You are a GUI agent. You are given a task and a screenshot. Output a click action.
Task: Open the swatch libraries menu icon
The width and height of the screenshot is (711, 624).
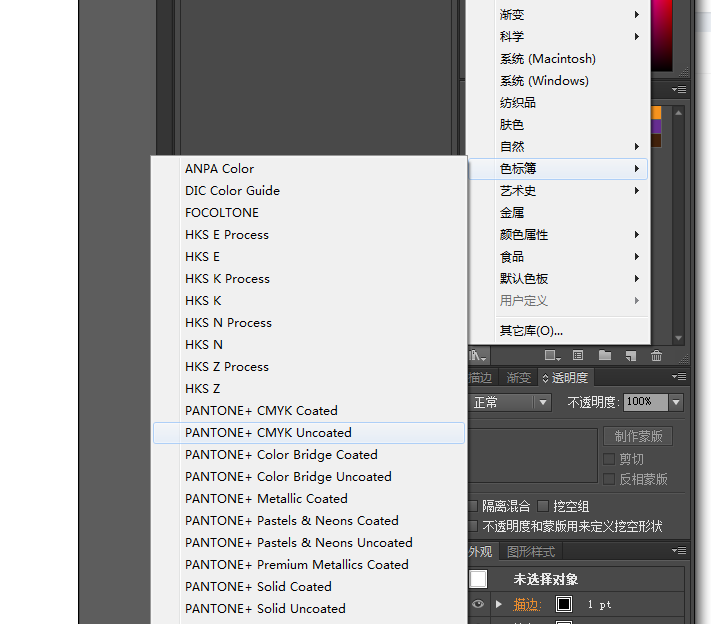477,356
